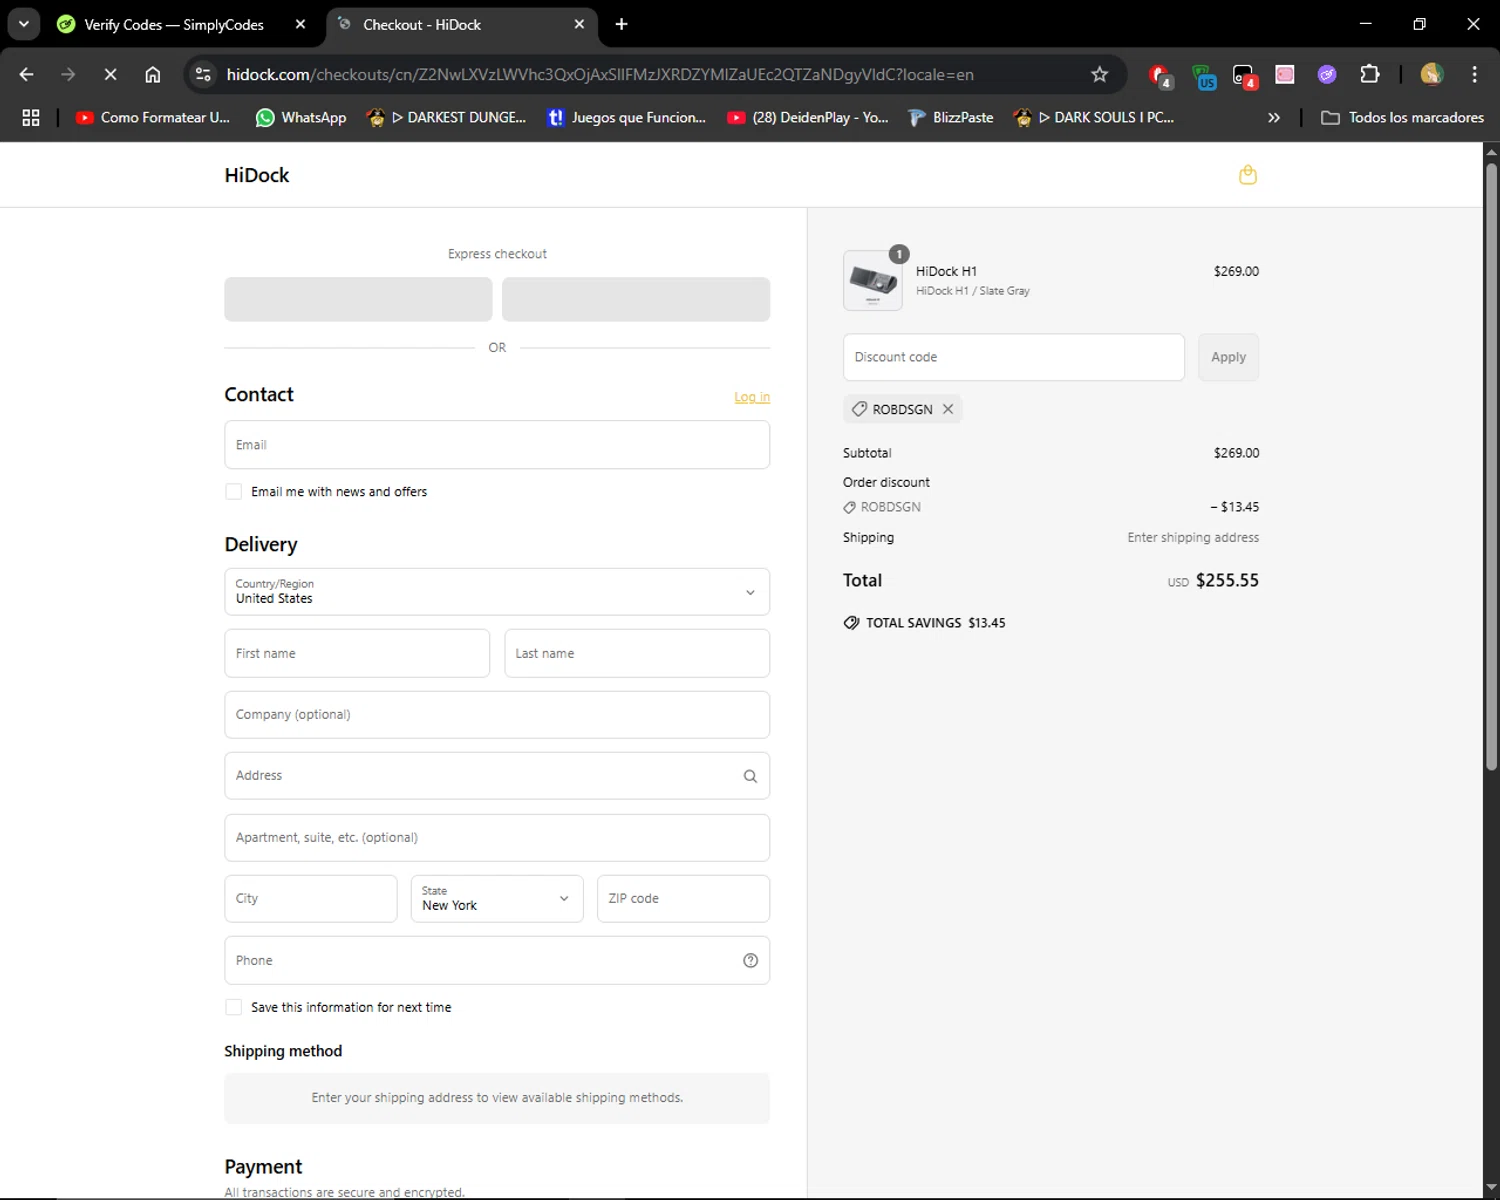Focus the Email input field
The width and height of the screenshot is (1500, 1200).
pos(497,445)
